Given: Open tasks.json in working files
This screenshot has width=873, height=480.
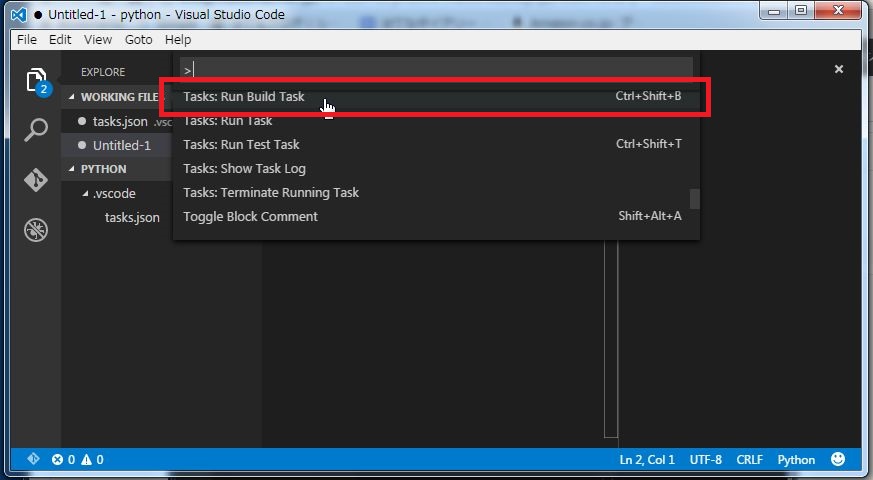Looking at the screenshot, I should [120, 121].
